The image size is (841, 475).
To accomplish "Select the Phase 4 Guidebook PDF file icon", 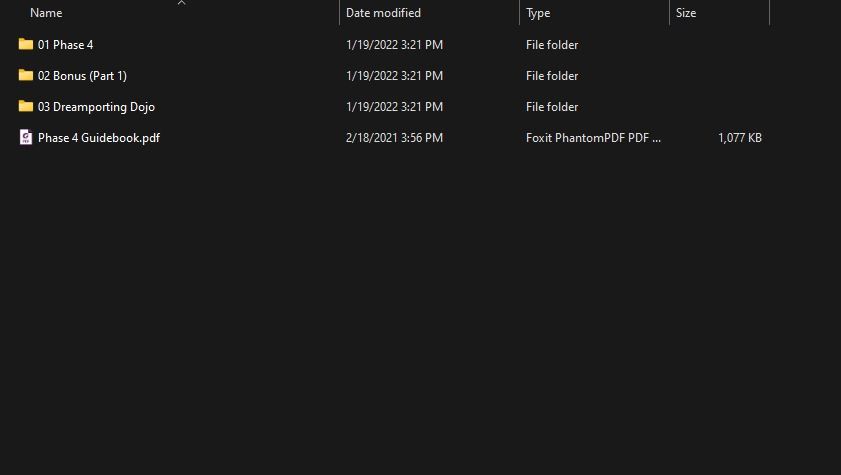I will coord(26,138).
